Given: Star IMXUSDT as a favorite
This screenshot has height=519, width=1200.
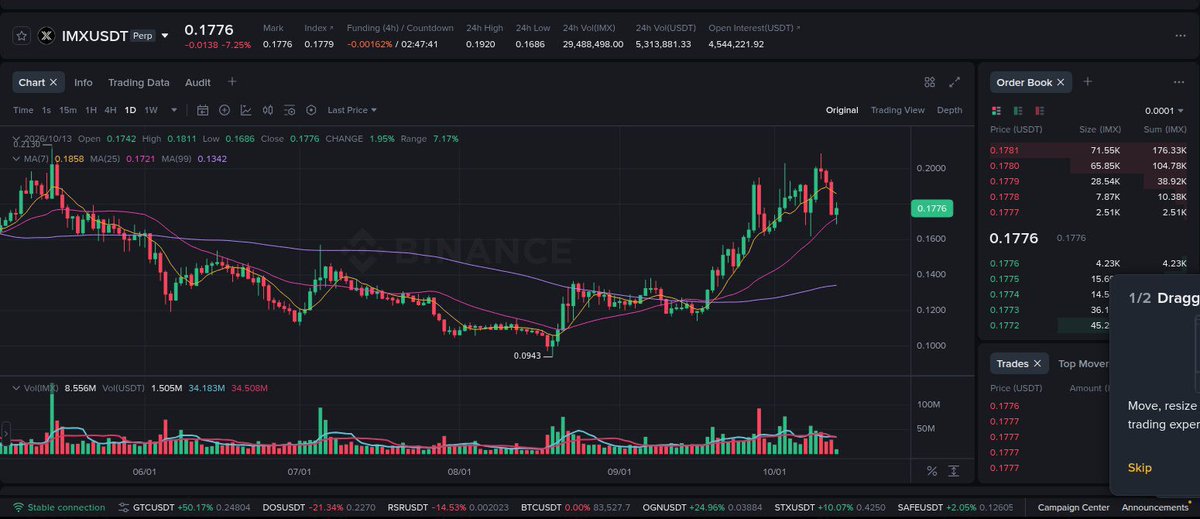Looking at the screenshot, I should tap(20, 36).
